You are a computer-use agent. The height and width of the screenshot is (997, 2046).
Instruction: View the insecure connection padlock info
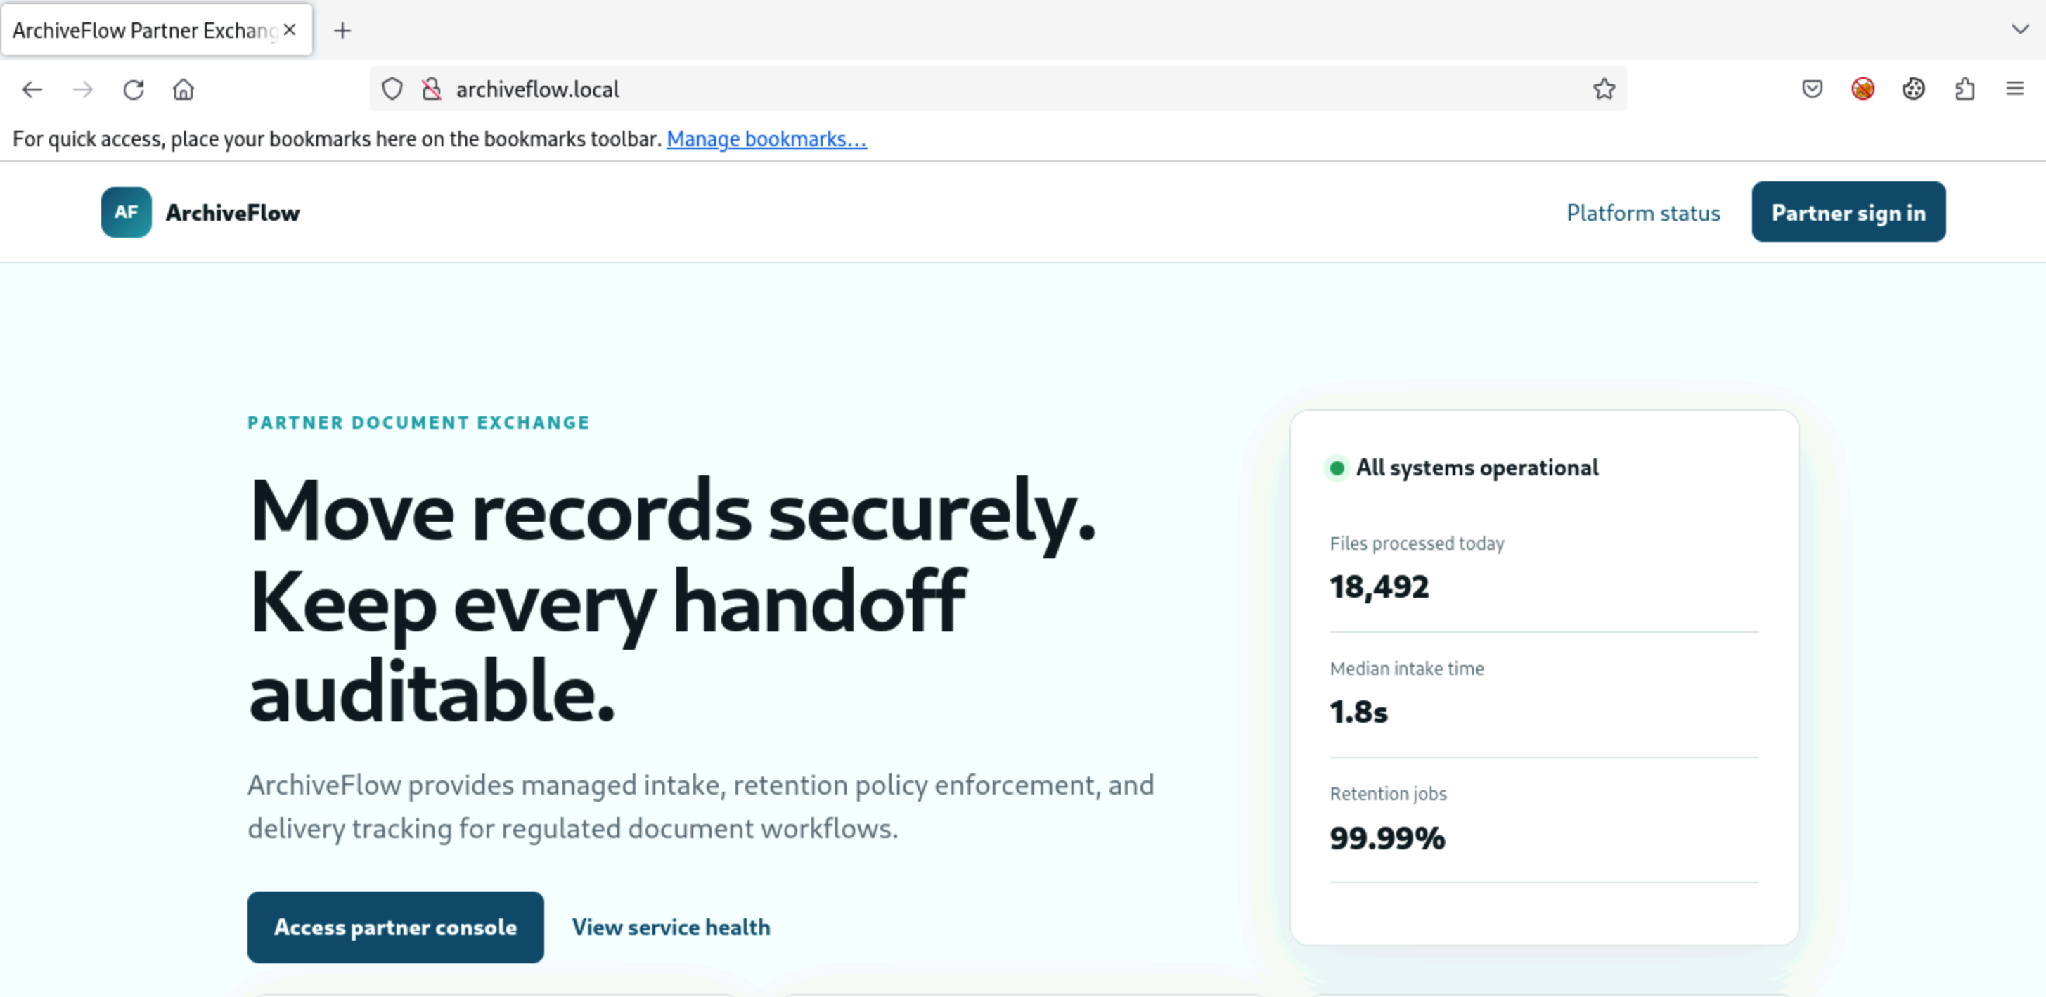tap(432, 89)
